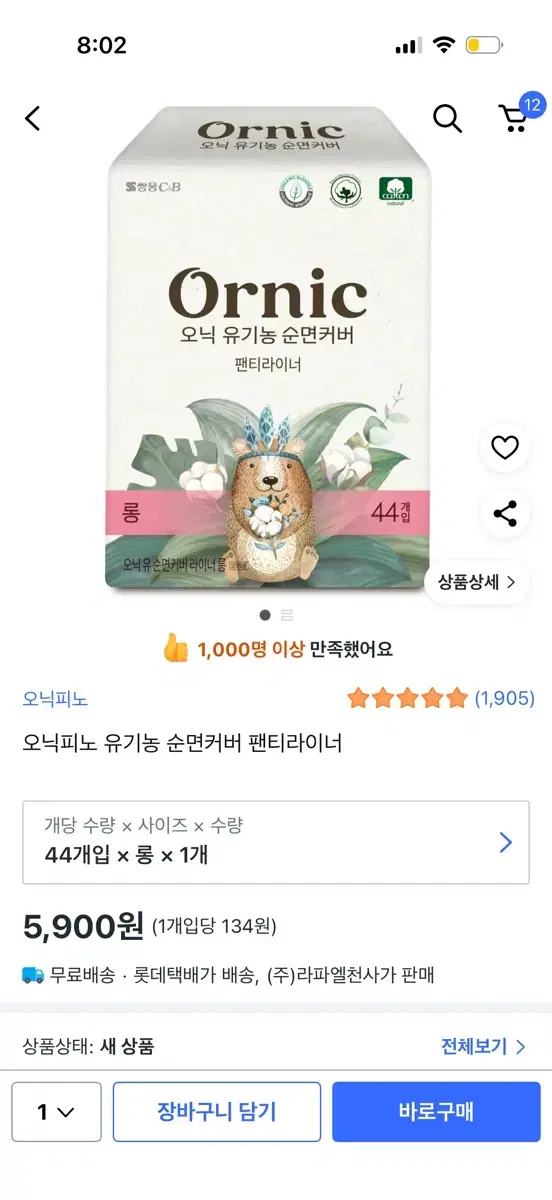Tap the Ornic product image
The height and width of the screenshot is (1200, 552).
[x=269, y=349]
